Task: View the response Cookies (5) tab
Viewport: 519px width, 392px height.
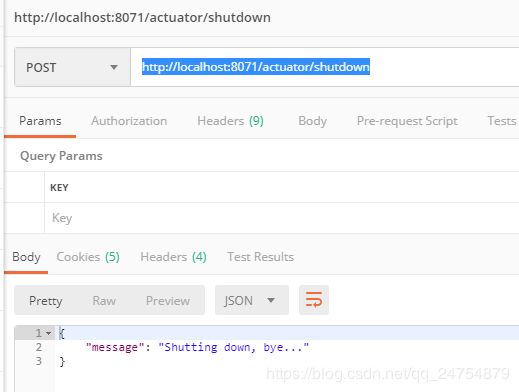Action: [88, 257]
